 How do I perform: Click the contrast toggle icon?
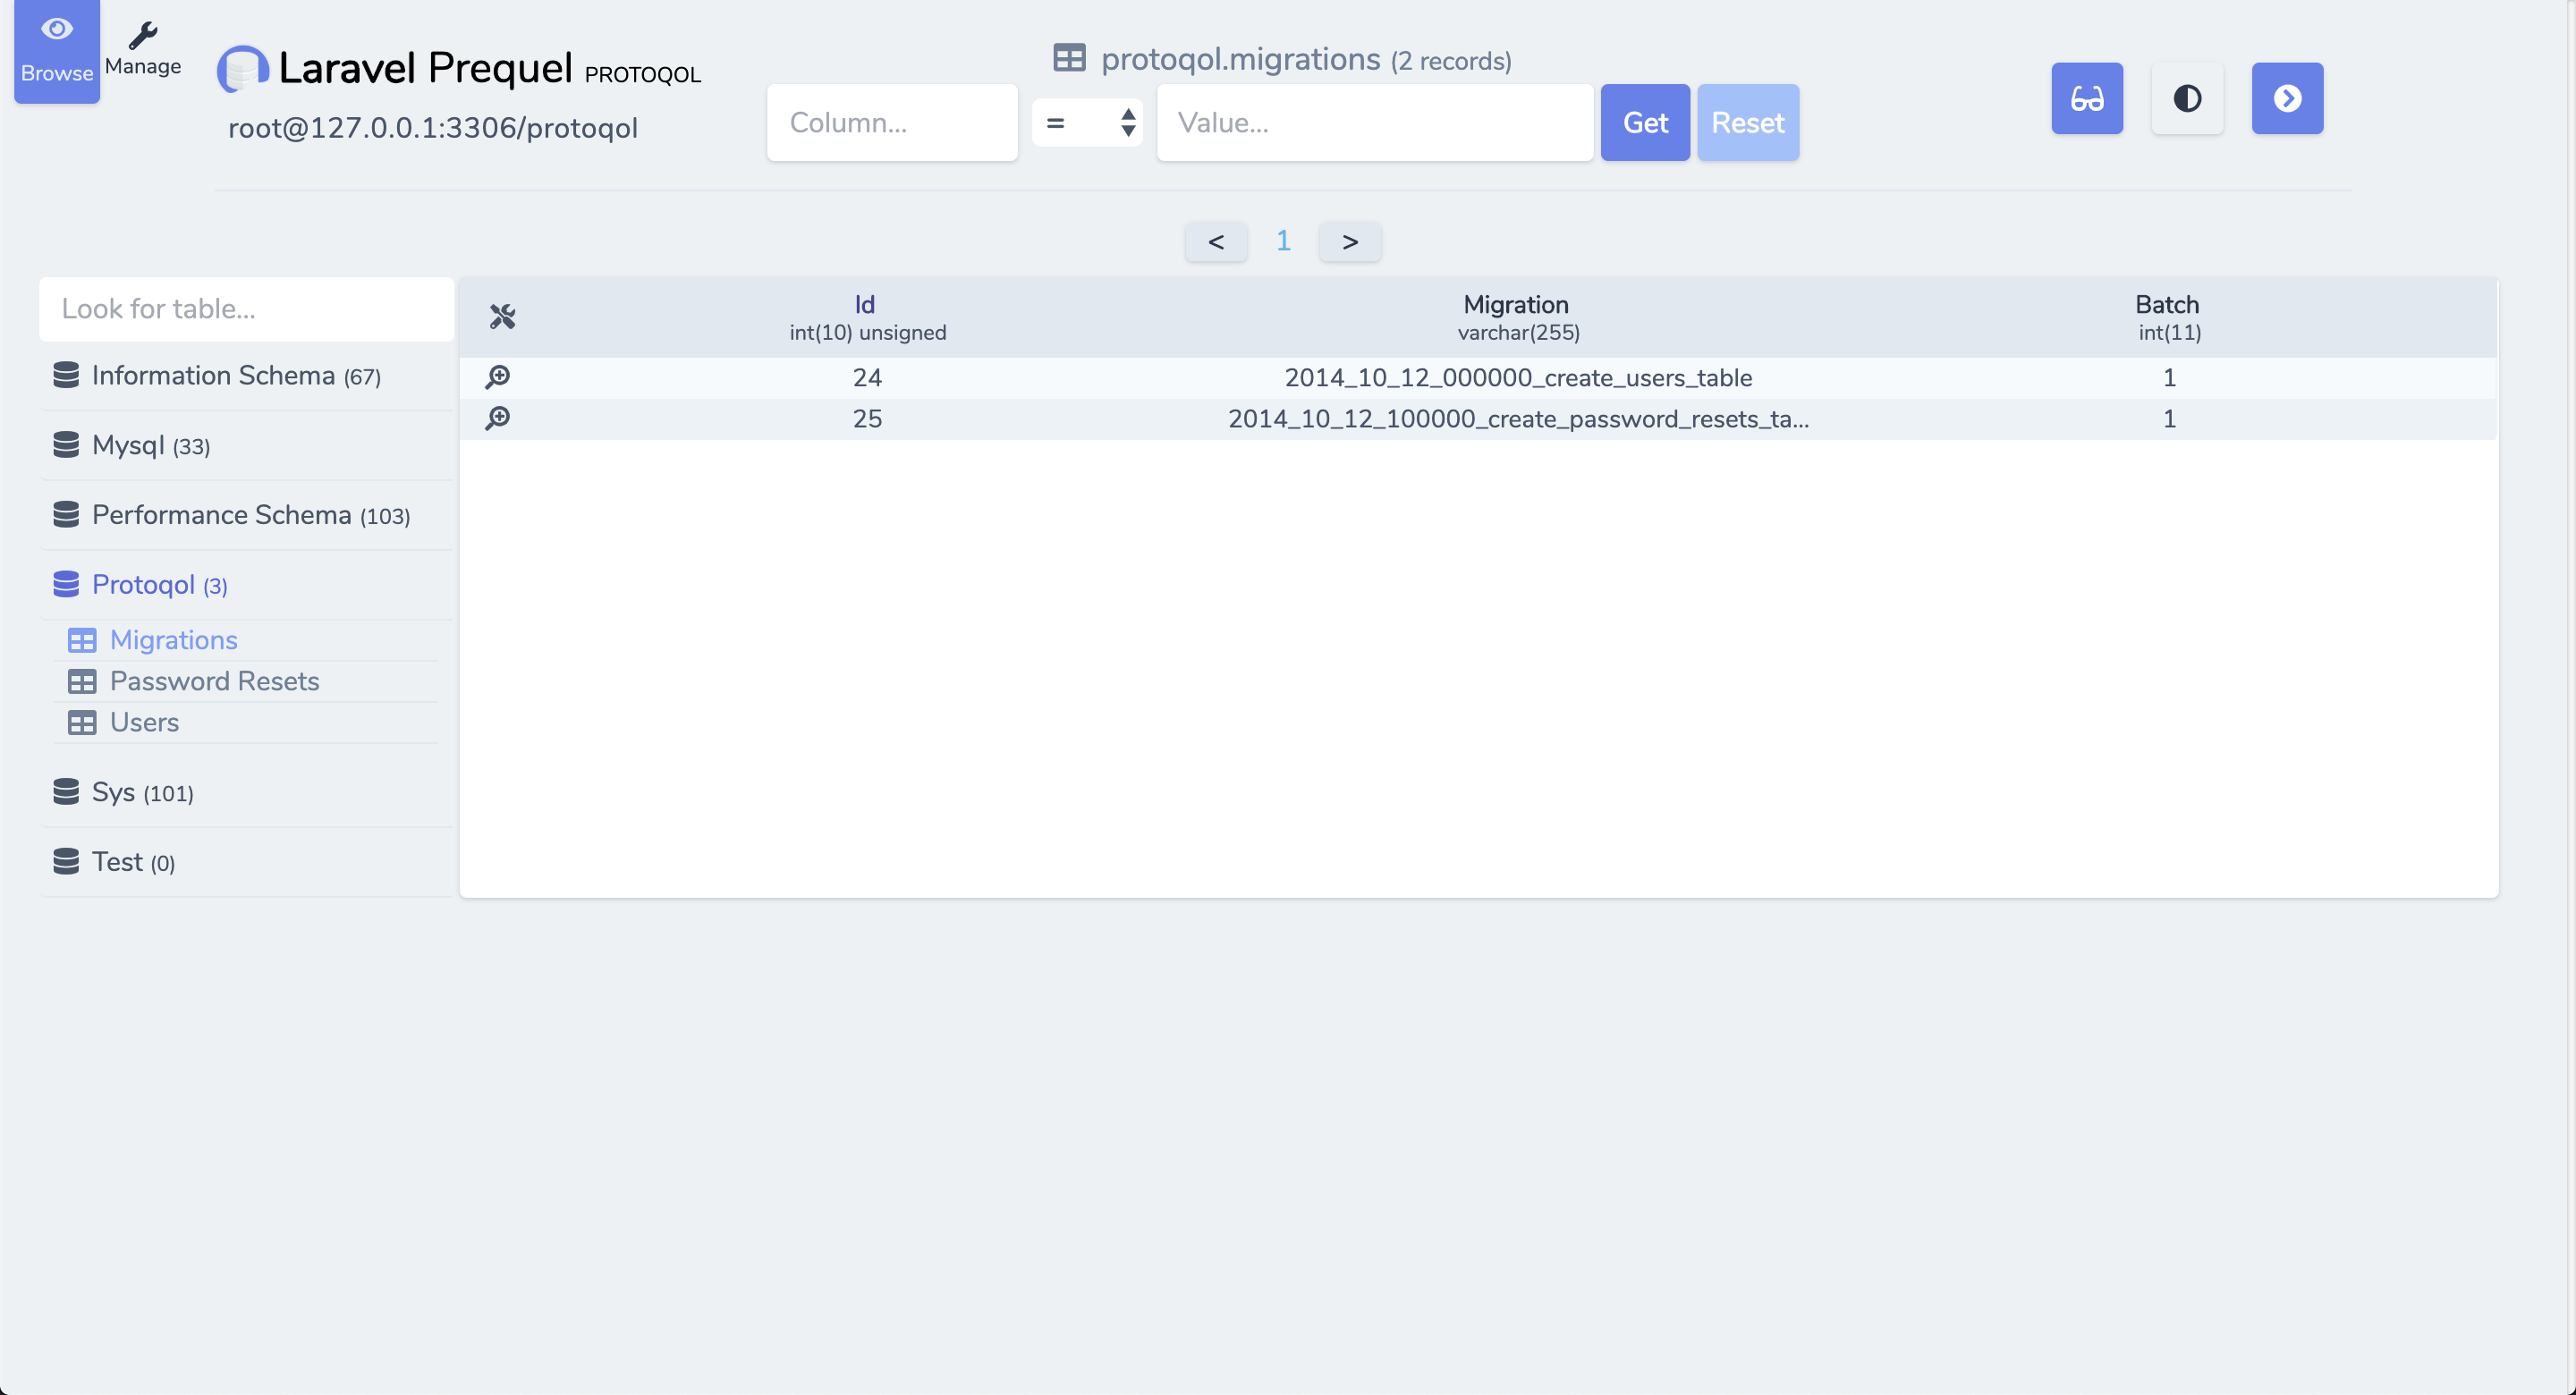coord(2188,99)
